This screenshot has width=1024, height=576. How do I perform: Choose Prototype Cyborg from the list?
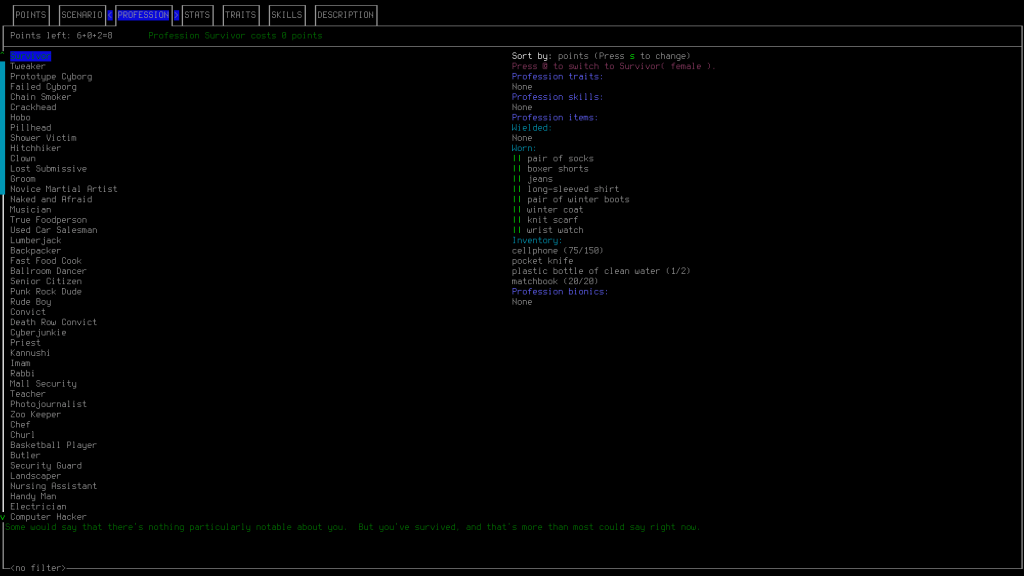(x=51, y=77)
